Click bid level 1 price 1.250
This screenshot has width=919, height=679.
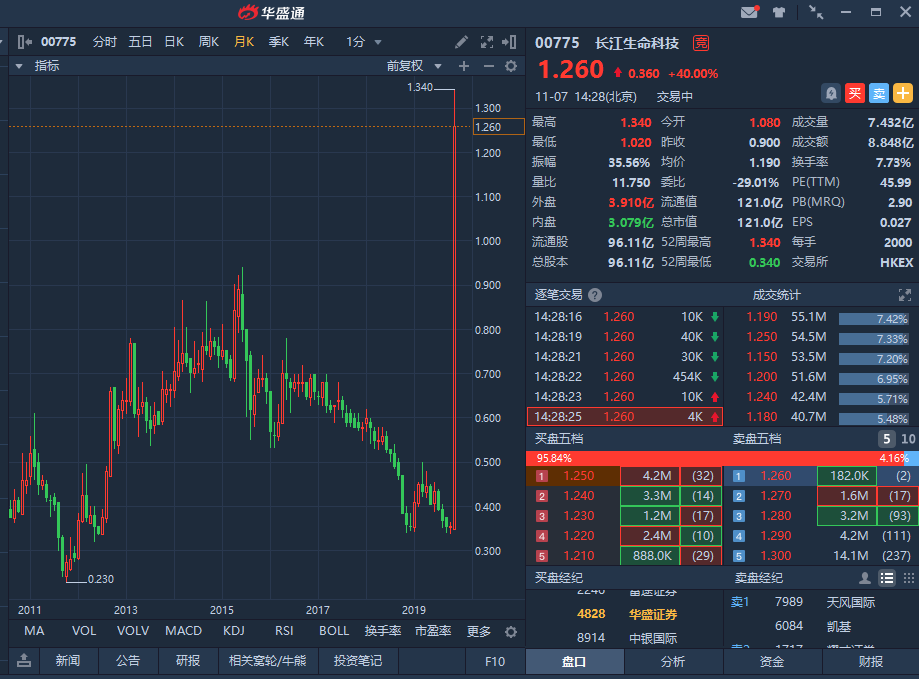pos(578,476)
